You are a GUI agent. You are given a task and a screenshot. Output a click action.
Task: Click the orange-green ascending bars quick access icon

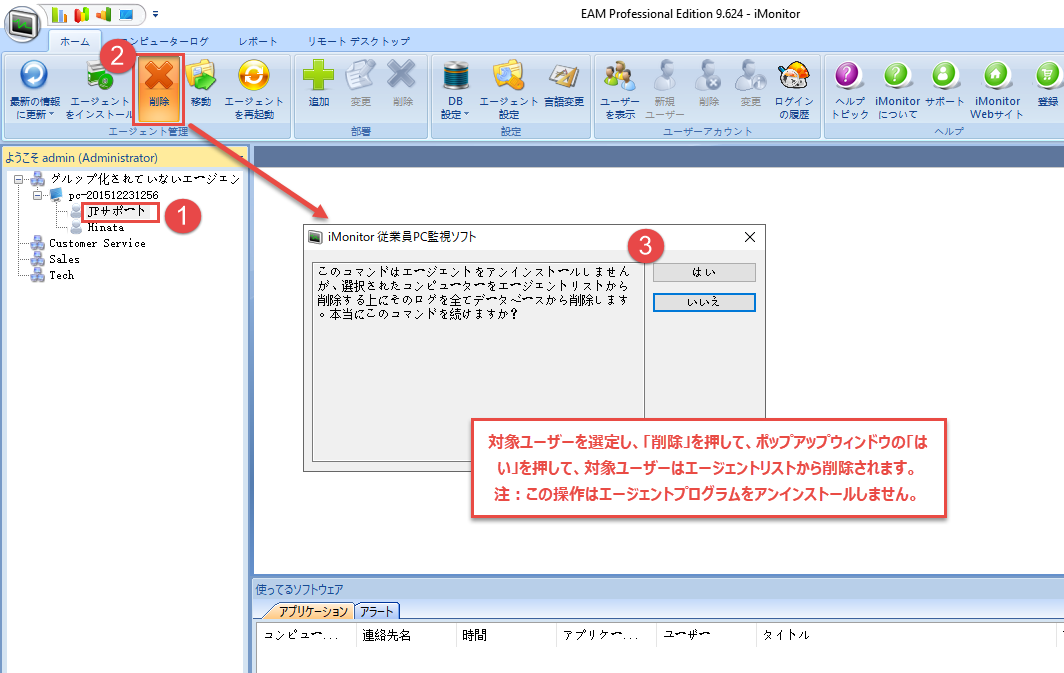coord(103,14)
